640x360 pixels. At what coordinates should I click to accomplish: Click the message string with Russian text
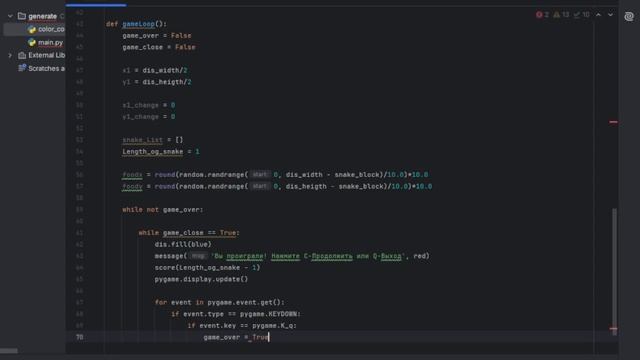click(x=309, y=256)
